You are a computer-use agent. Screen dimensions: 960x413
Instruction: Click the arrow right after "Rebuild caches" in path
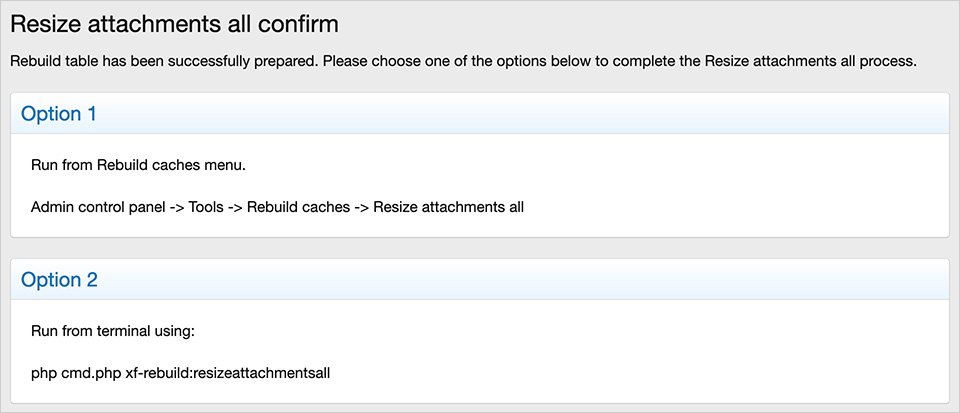tap(361, 207)
